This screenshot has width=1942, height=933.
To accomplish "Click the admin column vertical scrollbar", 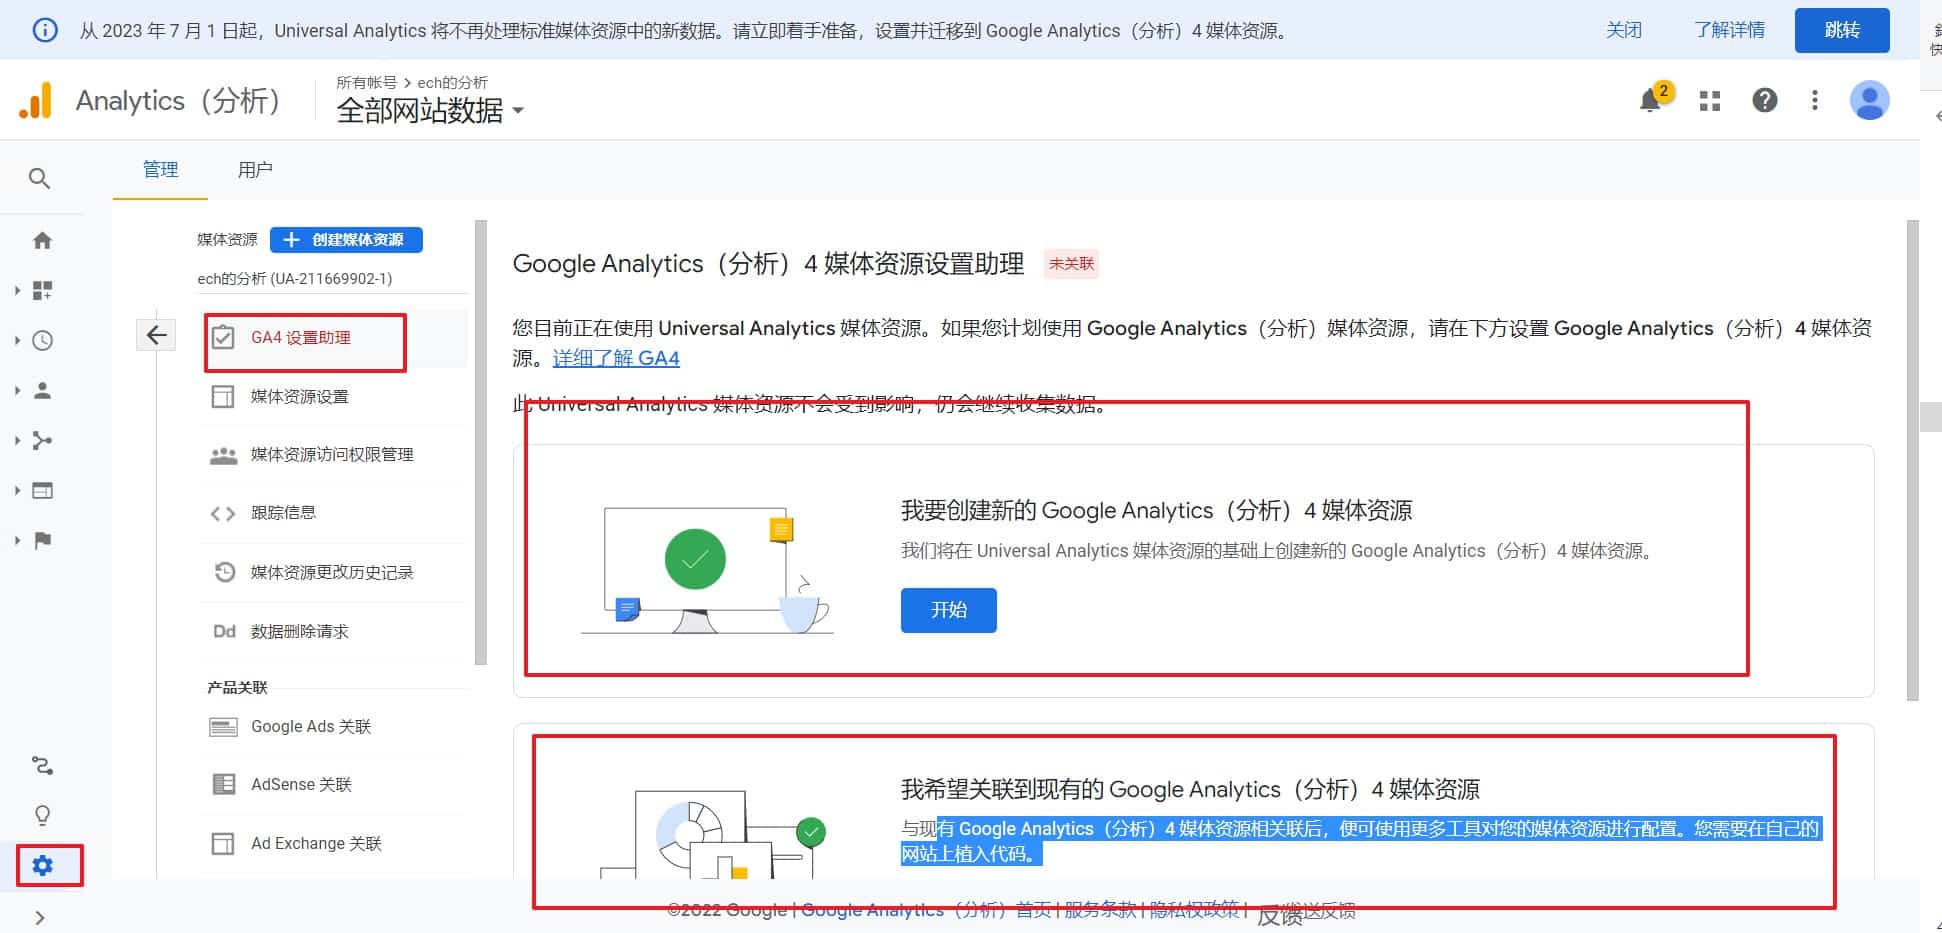I will pos(481,442).
